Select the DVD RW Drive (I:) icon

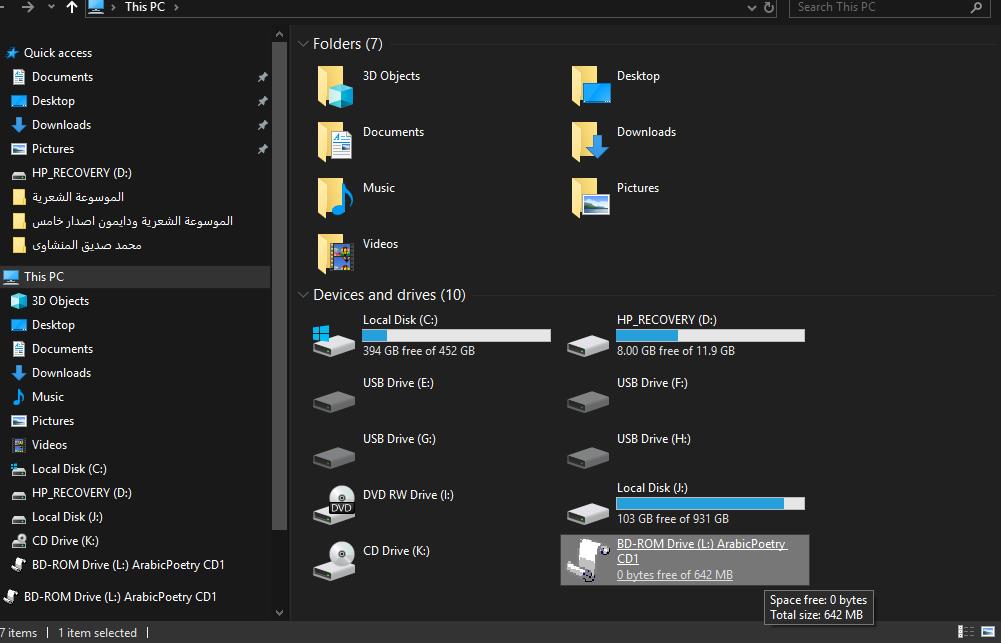(334, 504)
